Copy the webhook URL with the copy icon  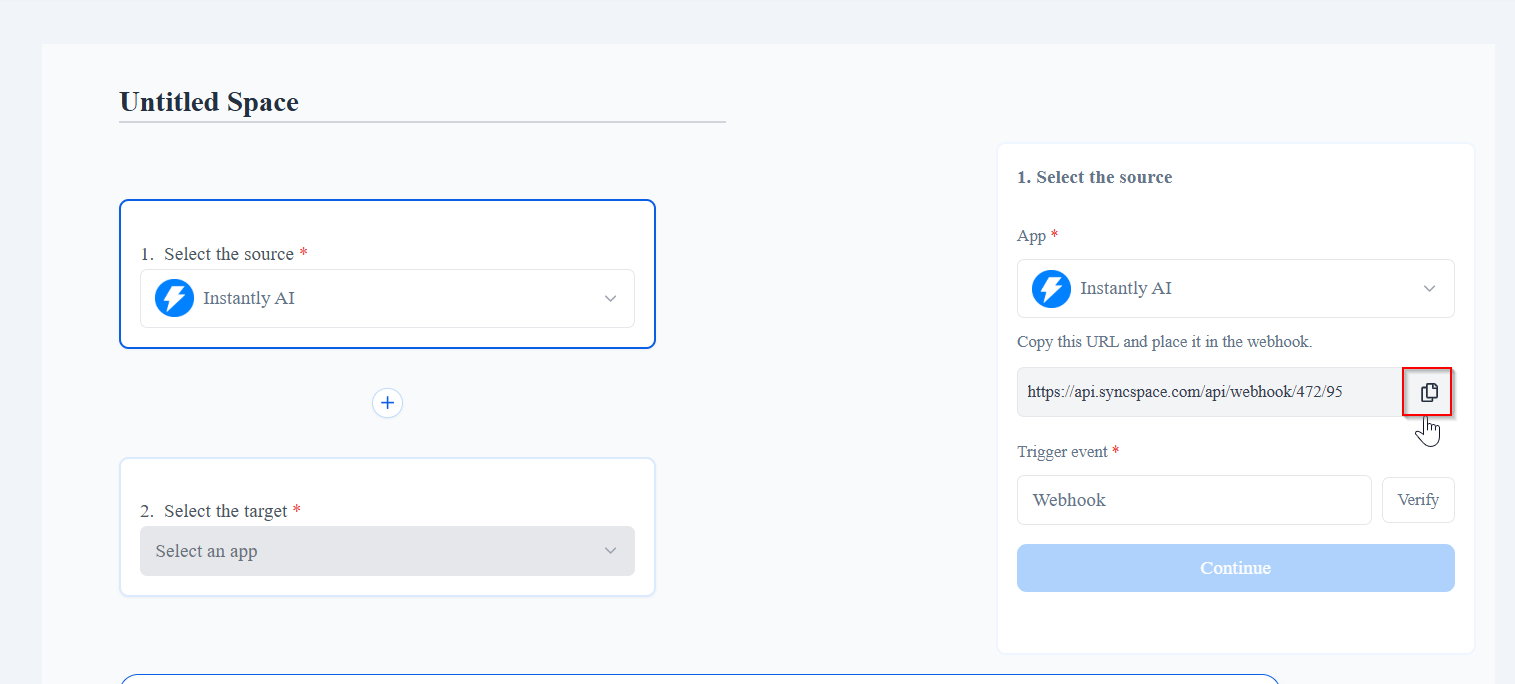(x=1429, y=392)
